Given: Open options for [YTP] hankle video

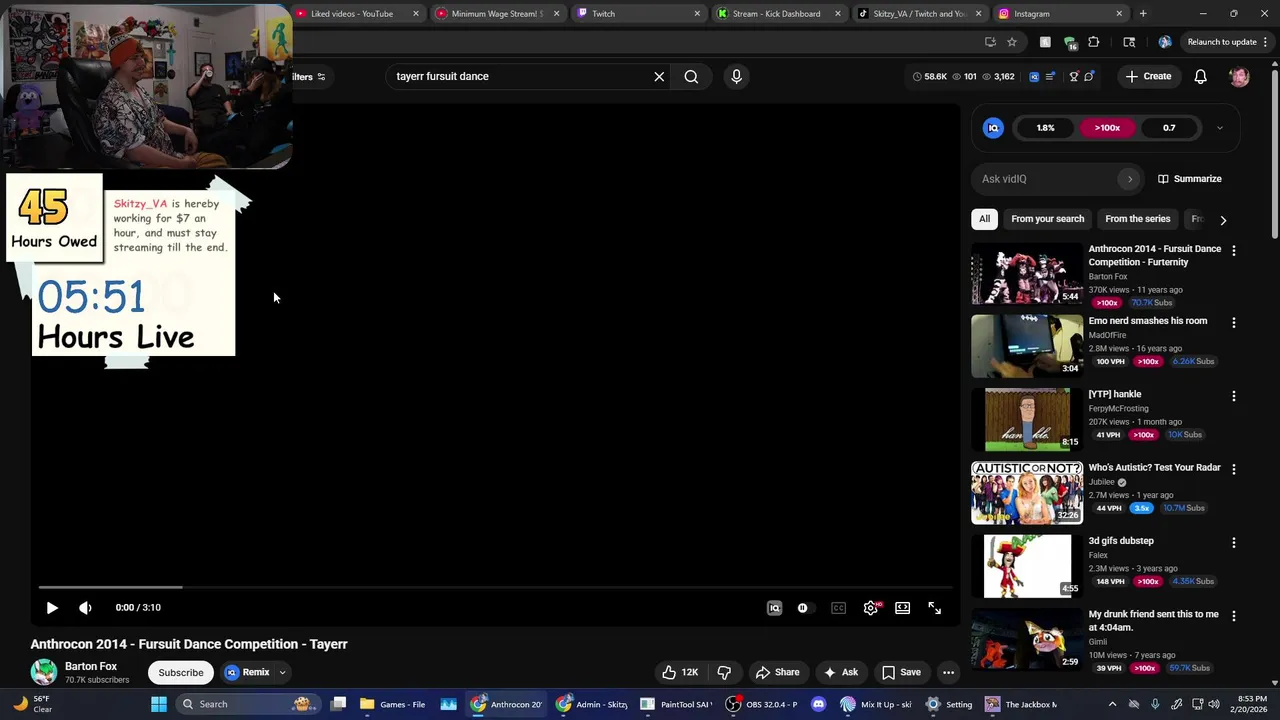Looking at the screenshot, I should coord(1233,396).
